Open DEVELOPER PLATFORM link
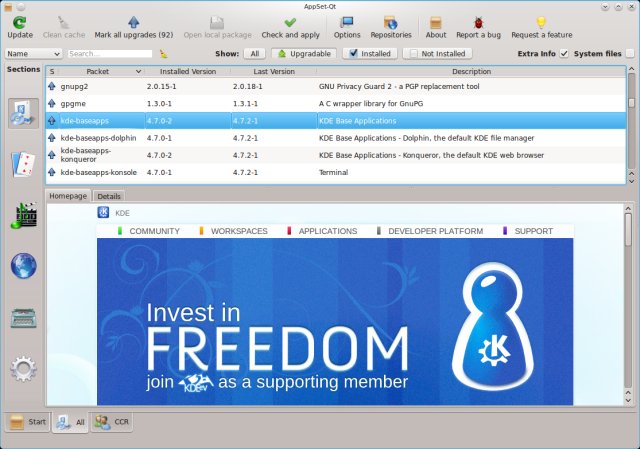 click(x=436, y=231)
